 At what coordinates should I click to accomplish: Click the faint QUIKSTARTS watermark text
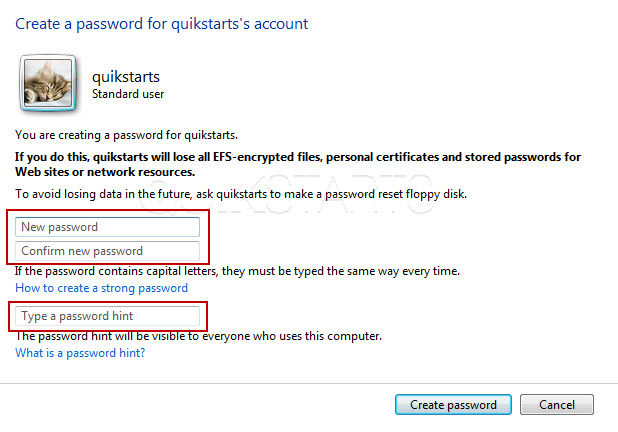(x=288, y=194)
